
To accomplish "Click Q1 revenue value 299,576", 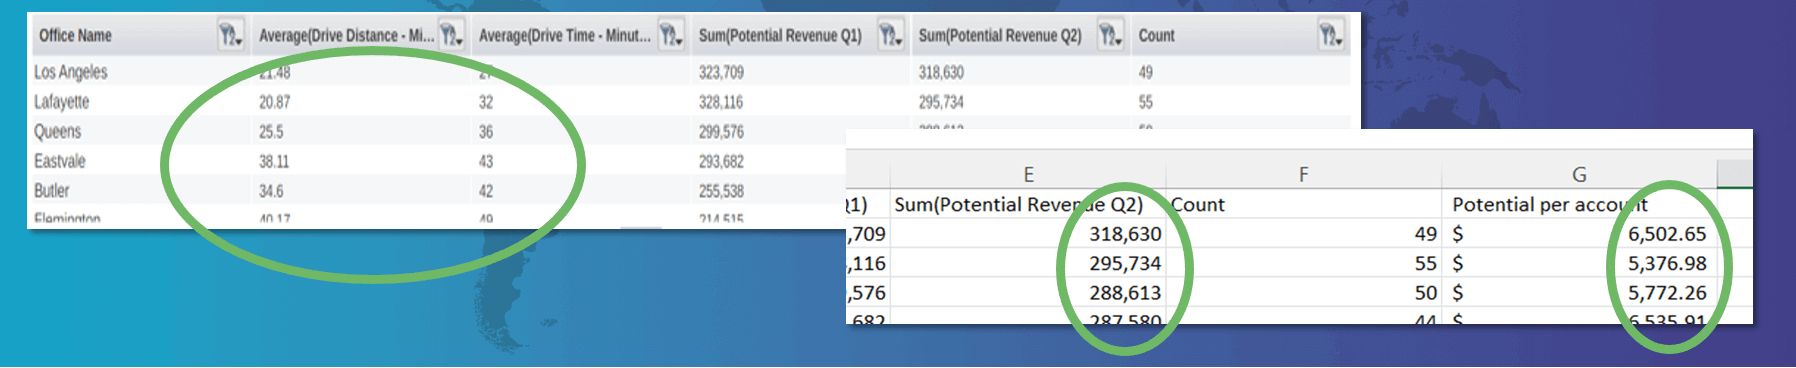I will [x=721, y=132].
